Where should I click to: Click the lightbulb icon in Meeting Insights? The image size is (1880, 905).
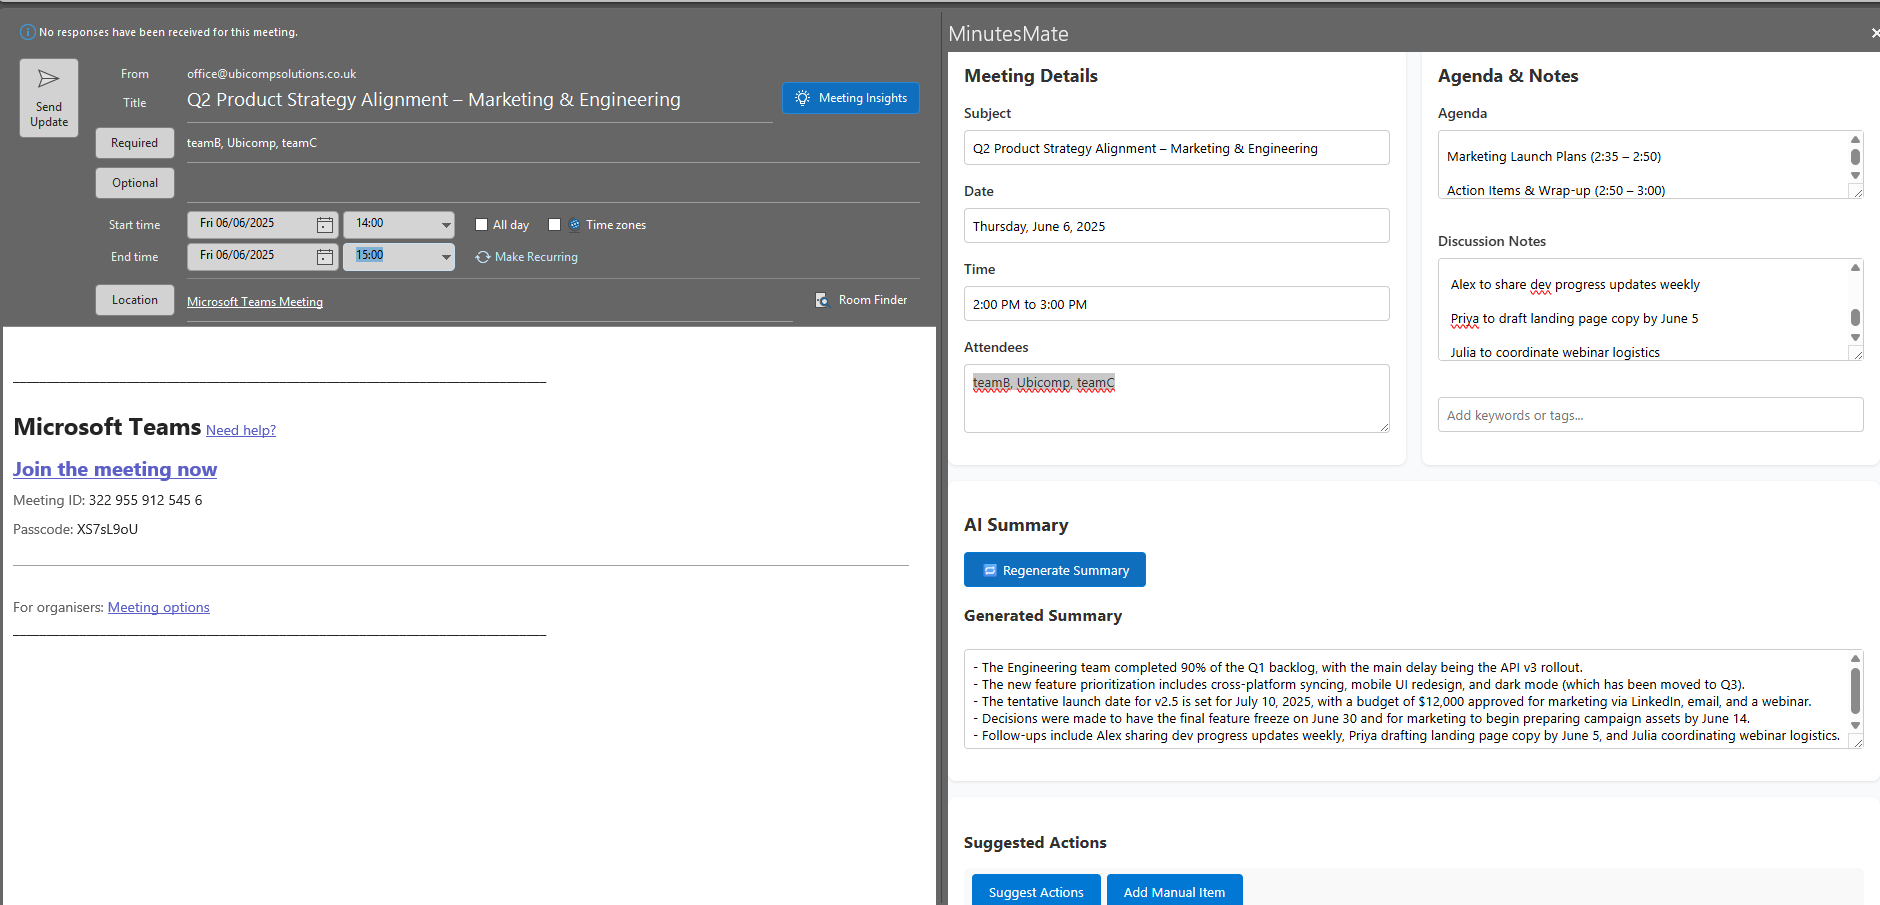pos(802,98)
